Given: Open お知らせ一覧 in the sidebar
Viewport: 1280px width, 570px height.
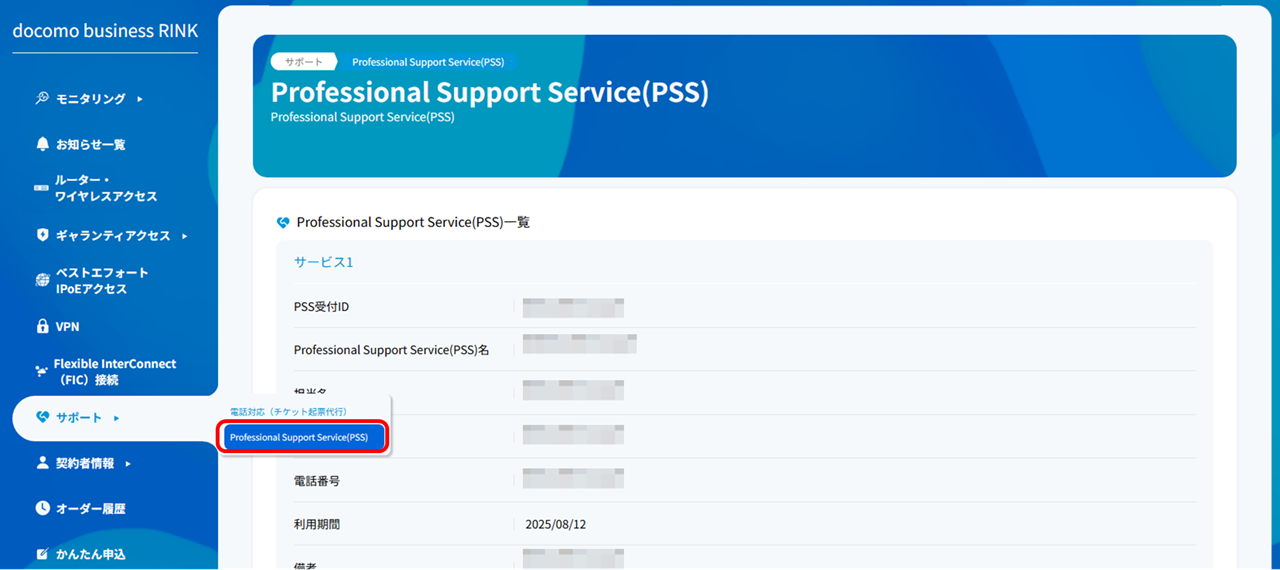Looking at the screenshot, I should point(90,144).
